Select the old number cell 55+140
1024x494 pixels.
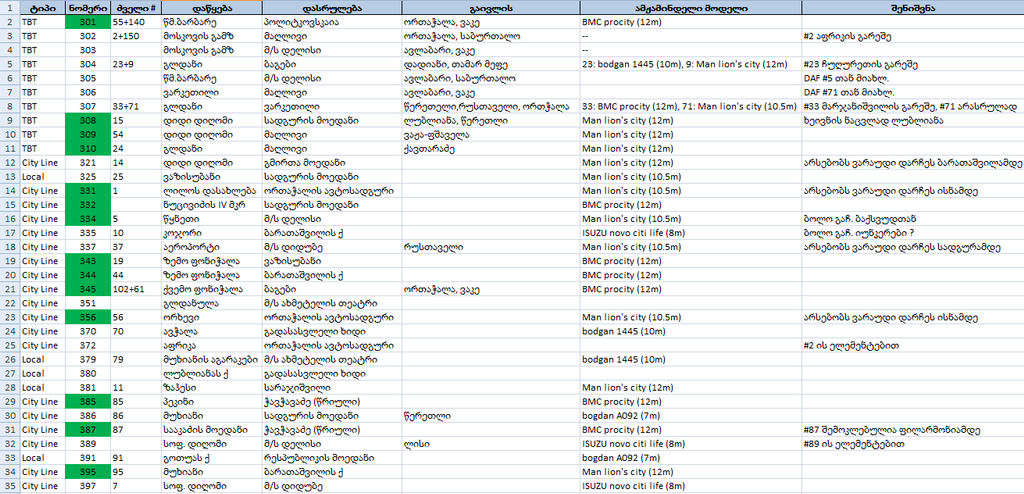pos(135,22)
